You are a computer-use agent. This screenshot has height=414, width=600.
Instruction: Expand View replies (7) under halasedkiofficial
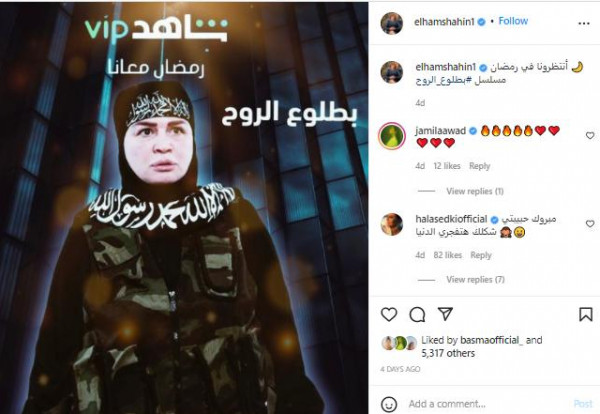pos(475,279)
